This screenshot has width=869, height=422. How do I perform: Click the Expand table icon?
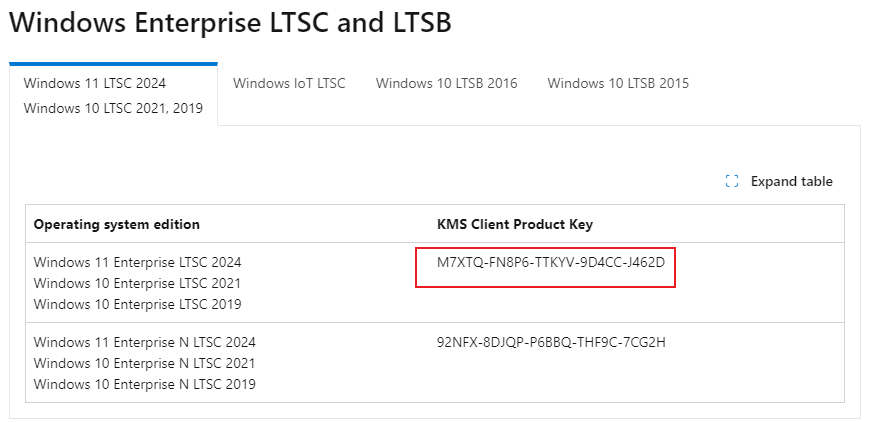[731, 181]
